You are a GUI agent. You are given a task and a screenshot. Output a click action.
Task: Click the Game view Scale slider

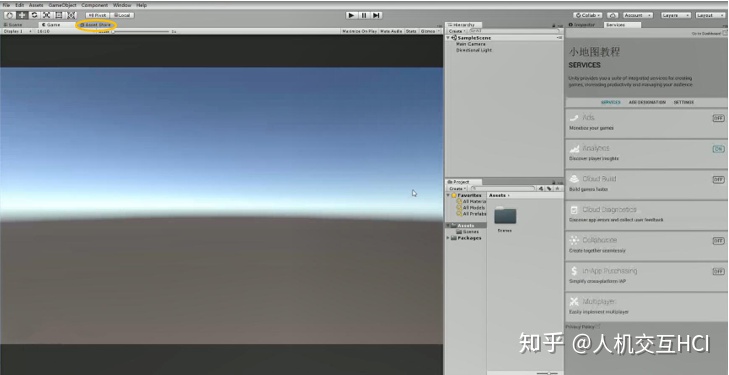pyautogui.click(x=141, y=32)
